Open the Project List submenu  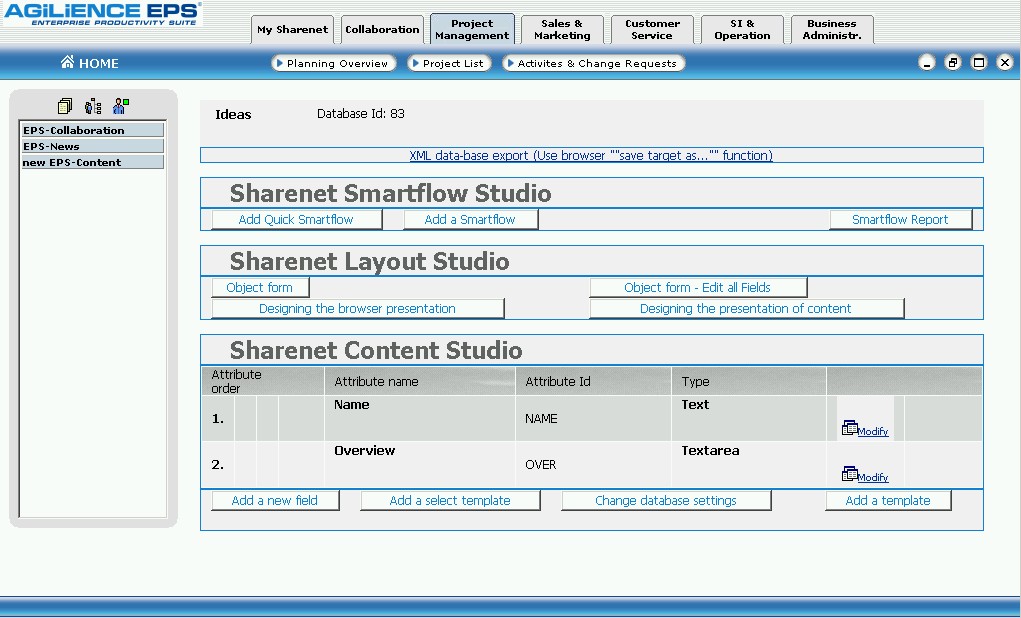[446, 63]
